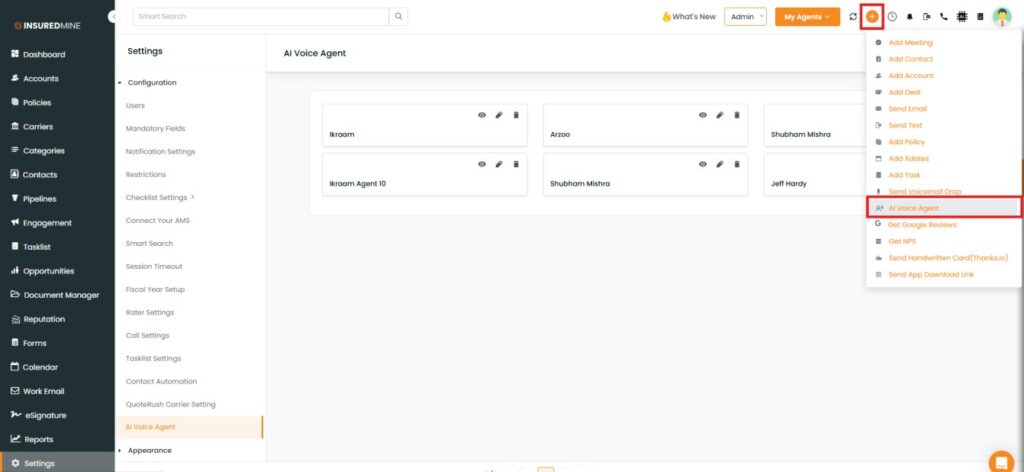Open the chat widget in bottom corner

1000,461
